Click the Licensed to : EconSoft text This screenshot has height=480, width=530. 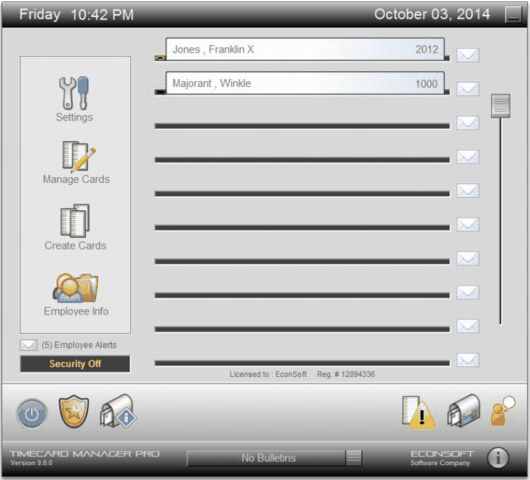click(268, 374)
